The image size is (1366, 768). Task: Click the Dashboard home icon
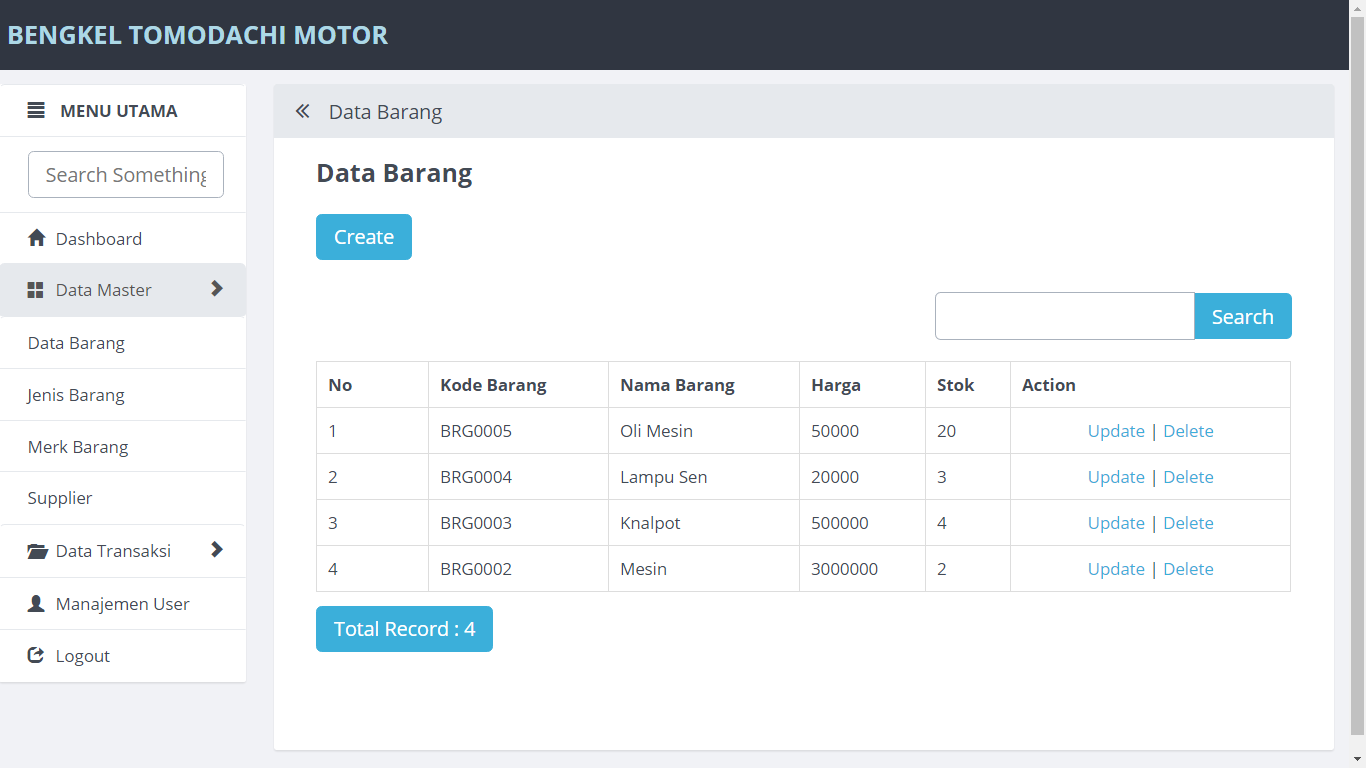(37, 238)
